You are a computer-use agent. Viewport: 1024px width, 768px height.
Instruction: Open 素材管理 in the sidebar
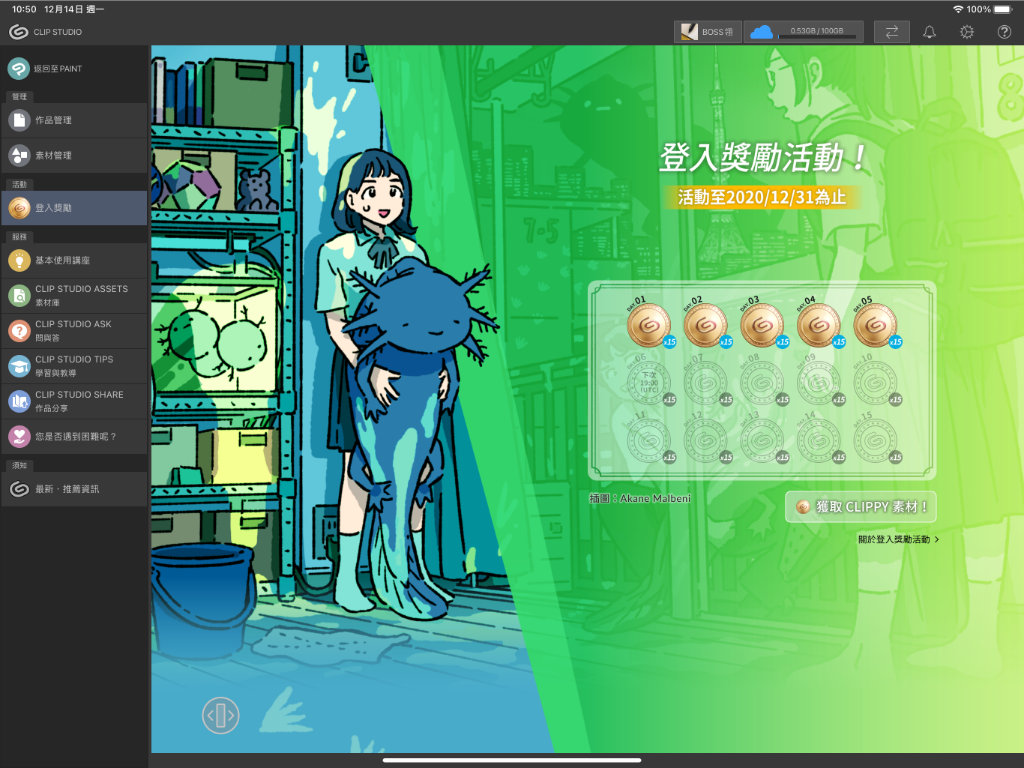coord(74,155)
